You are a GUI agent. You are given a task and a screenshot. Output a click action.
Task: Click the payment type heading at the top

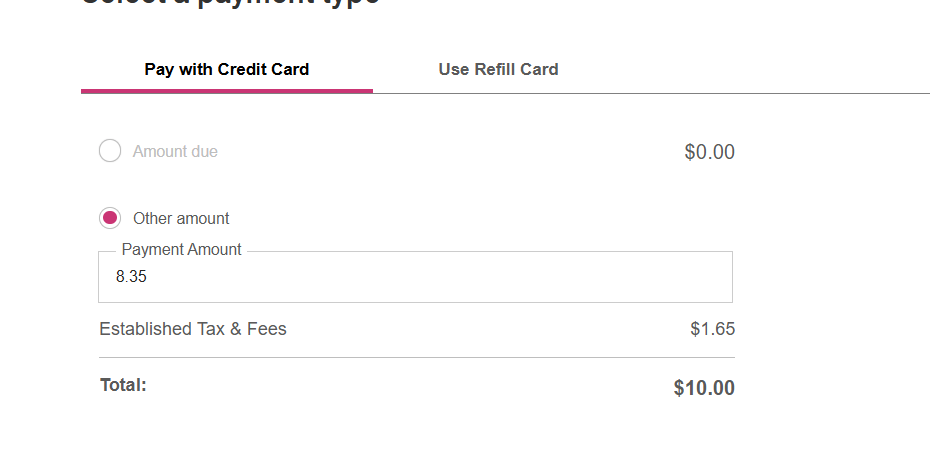point(230,3)
